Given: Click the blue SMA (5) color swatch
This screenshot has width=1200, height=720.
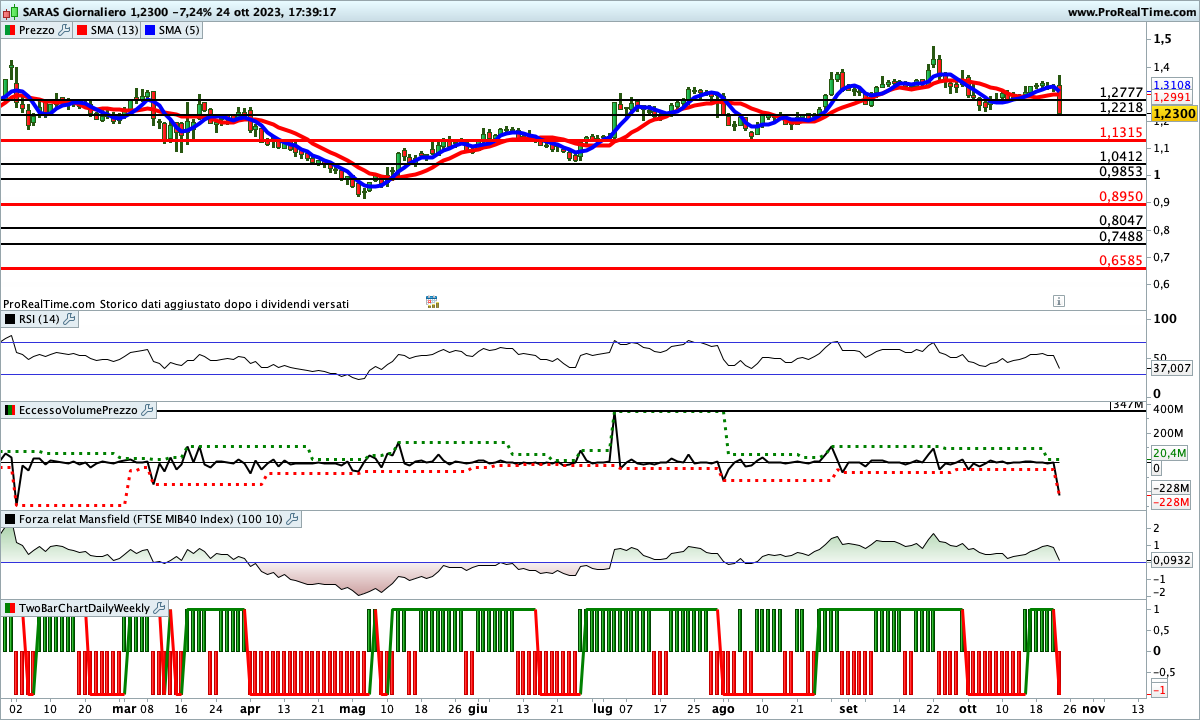Looking at the screenshot, I should click(x=149, y=31).
